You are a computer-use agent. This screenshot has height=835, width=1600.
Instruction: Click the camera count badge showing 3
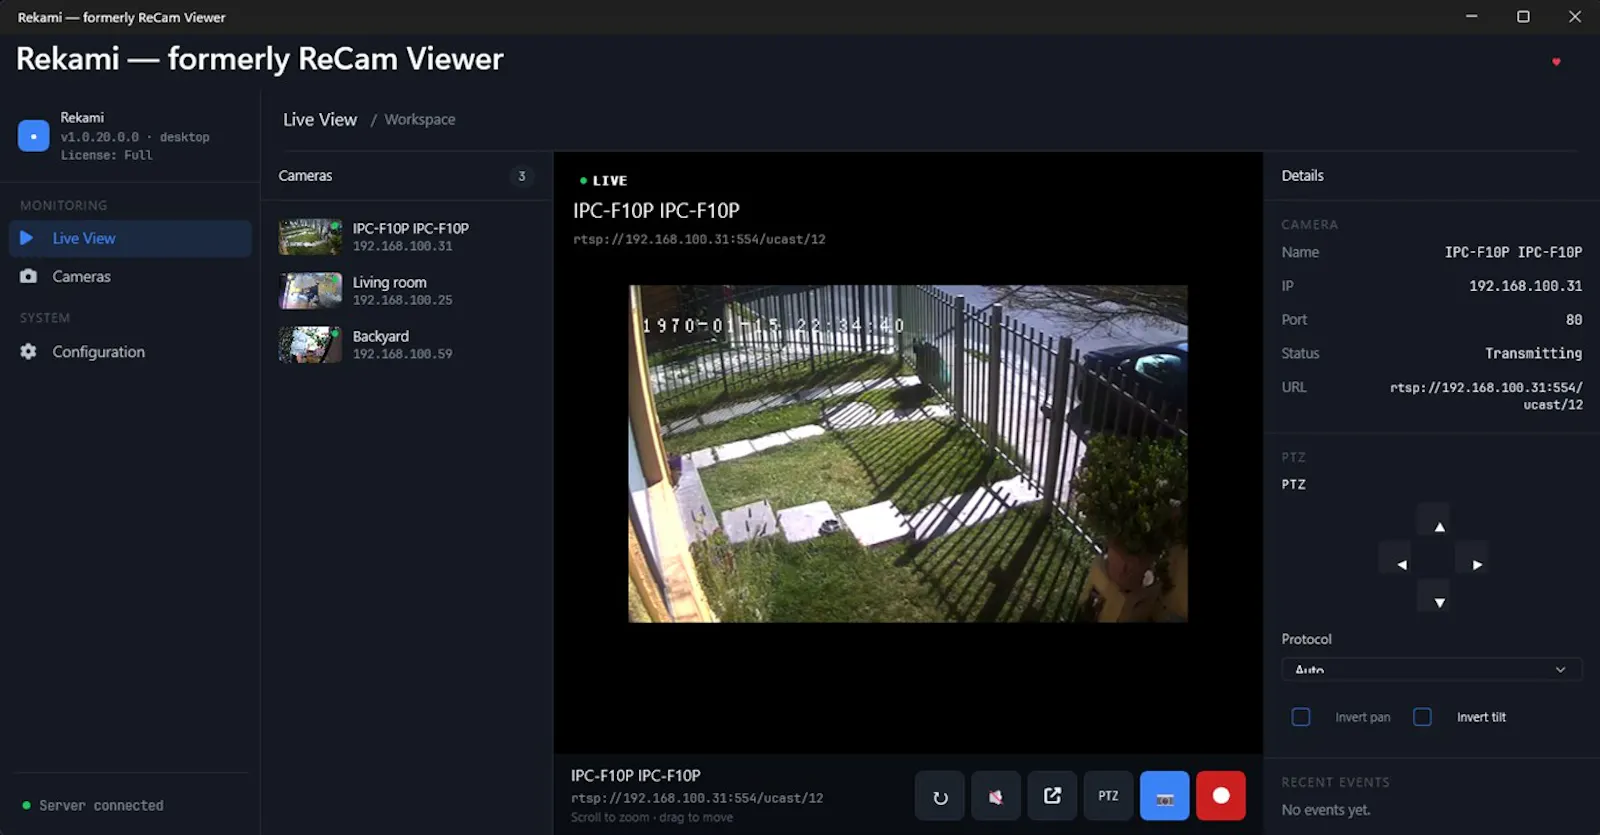click(521, 176)
